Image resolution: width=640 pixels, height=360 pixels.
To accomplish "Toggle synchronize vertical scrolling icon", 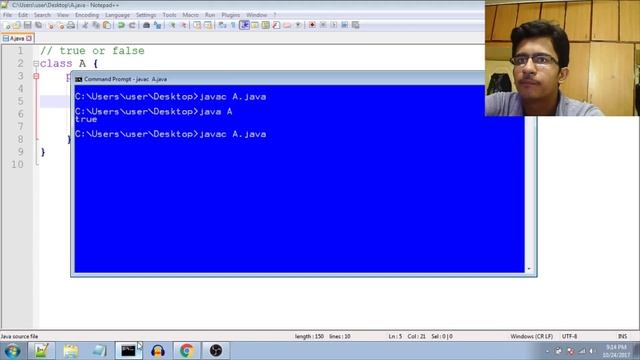I will pos(197,25).
